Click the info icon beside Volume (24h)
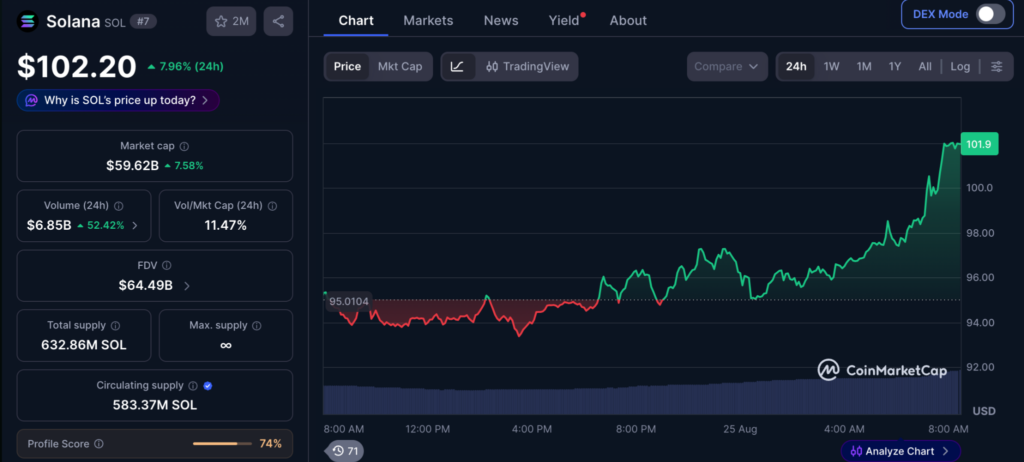This screenshot has width=1024, height=462. point(119,206)
